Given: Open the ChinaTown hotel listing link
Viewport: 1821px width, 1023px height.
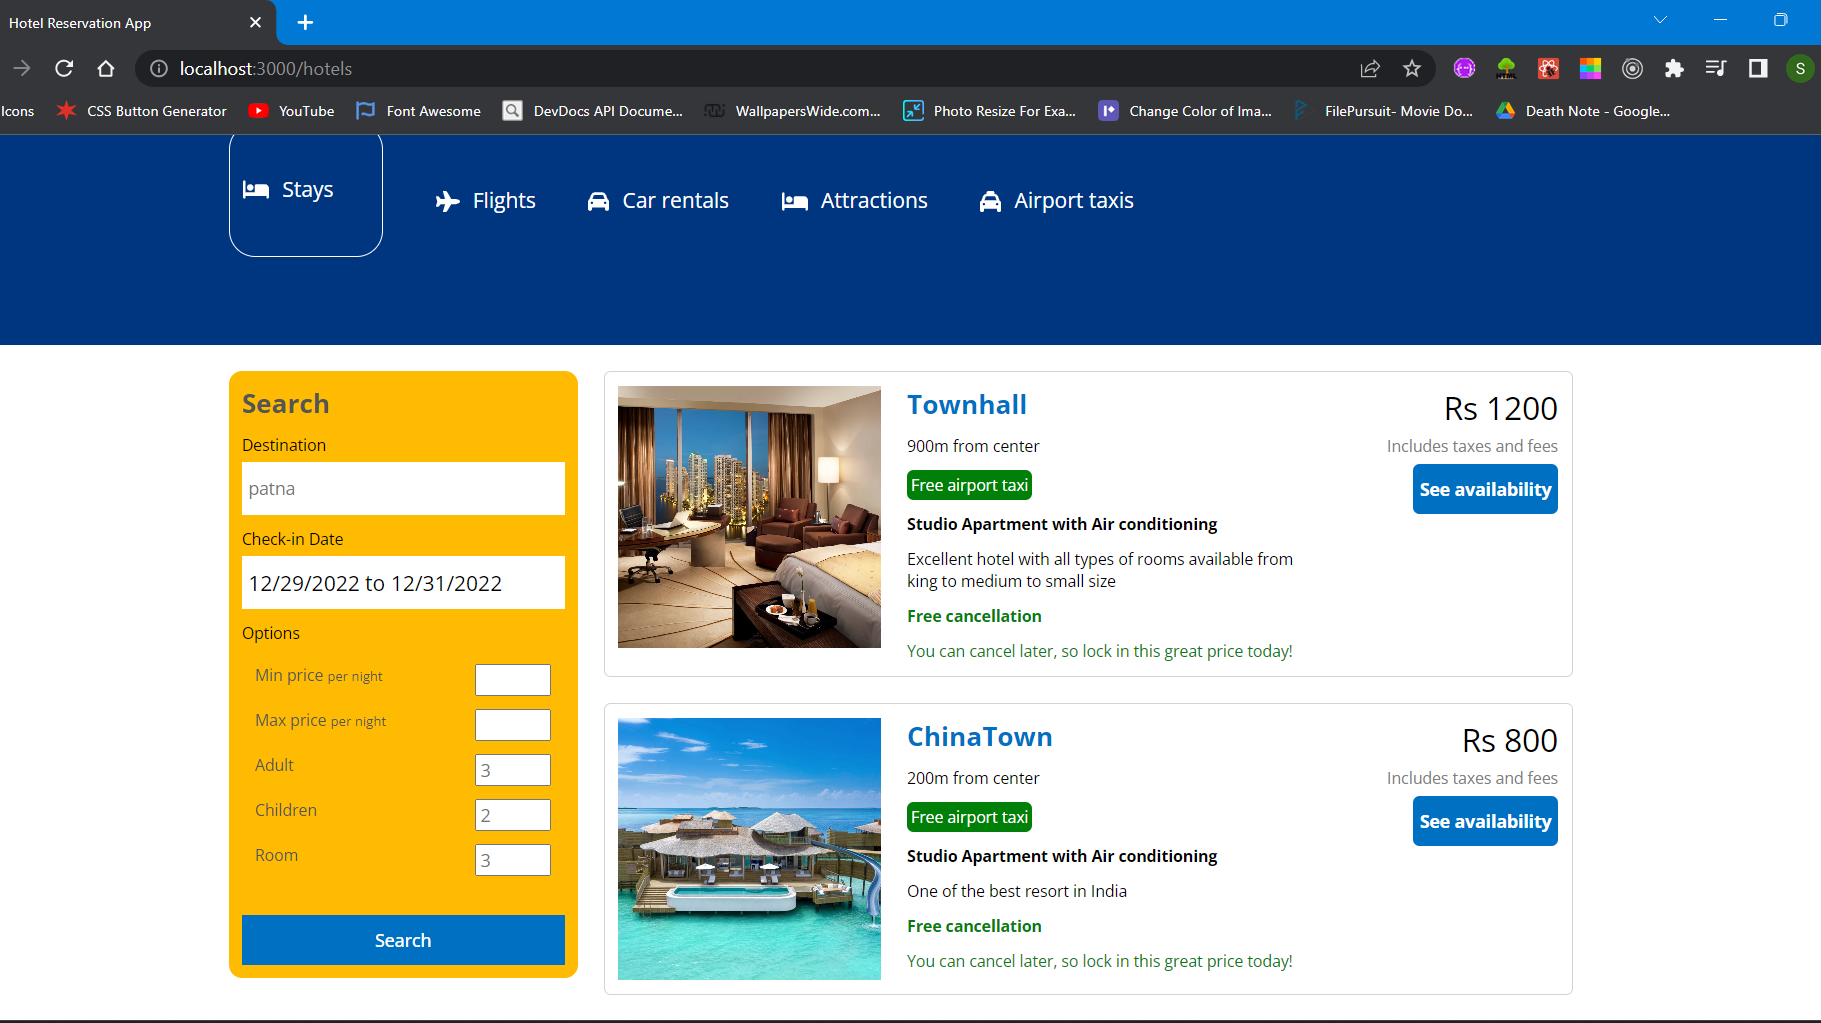Looking at the screenshot, I should (x=979, y=737).
